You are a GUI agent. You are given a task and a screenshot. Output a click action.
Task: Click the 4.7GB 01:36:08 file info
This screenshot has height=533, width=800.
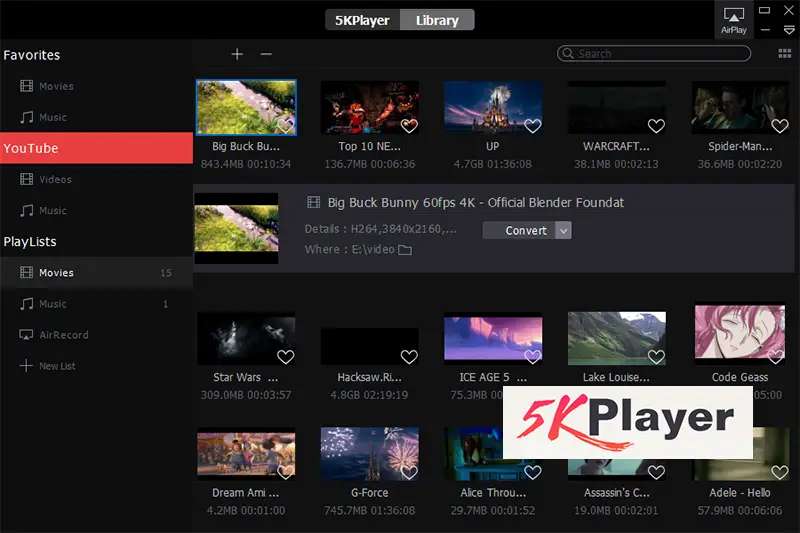click(493, 164)
